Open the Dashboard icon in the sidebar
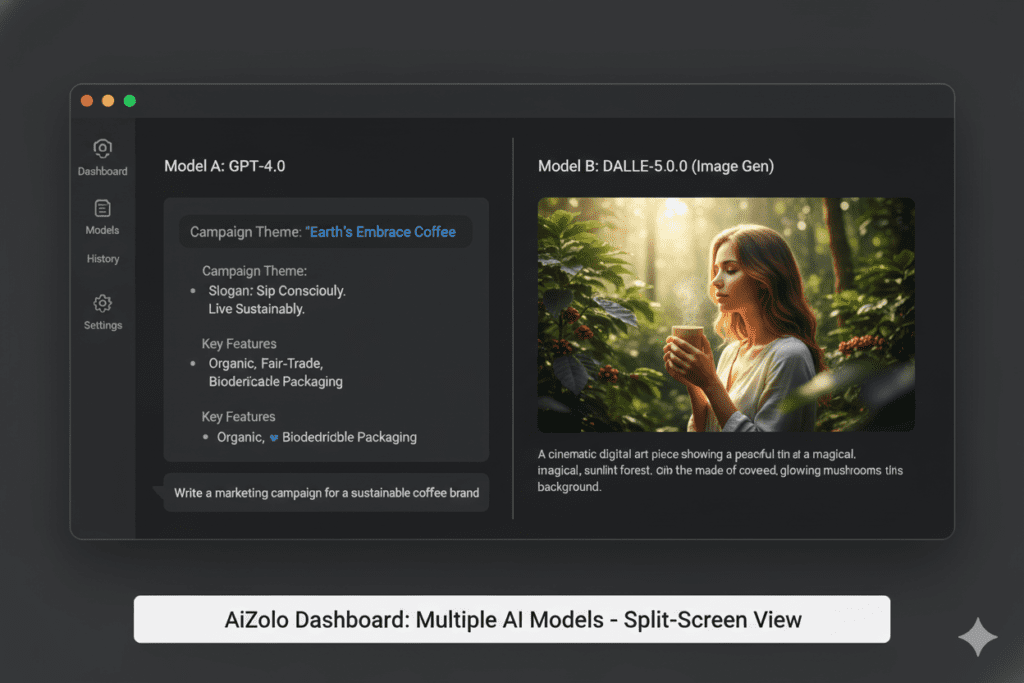The image size is (1024, 683). (102, 149)
